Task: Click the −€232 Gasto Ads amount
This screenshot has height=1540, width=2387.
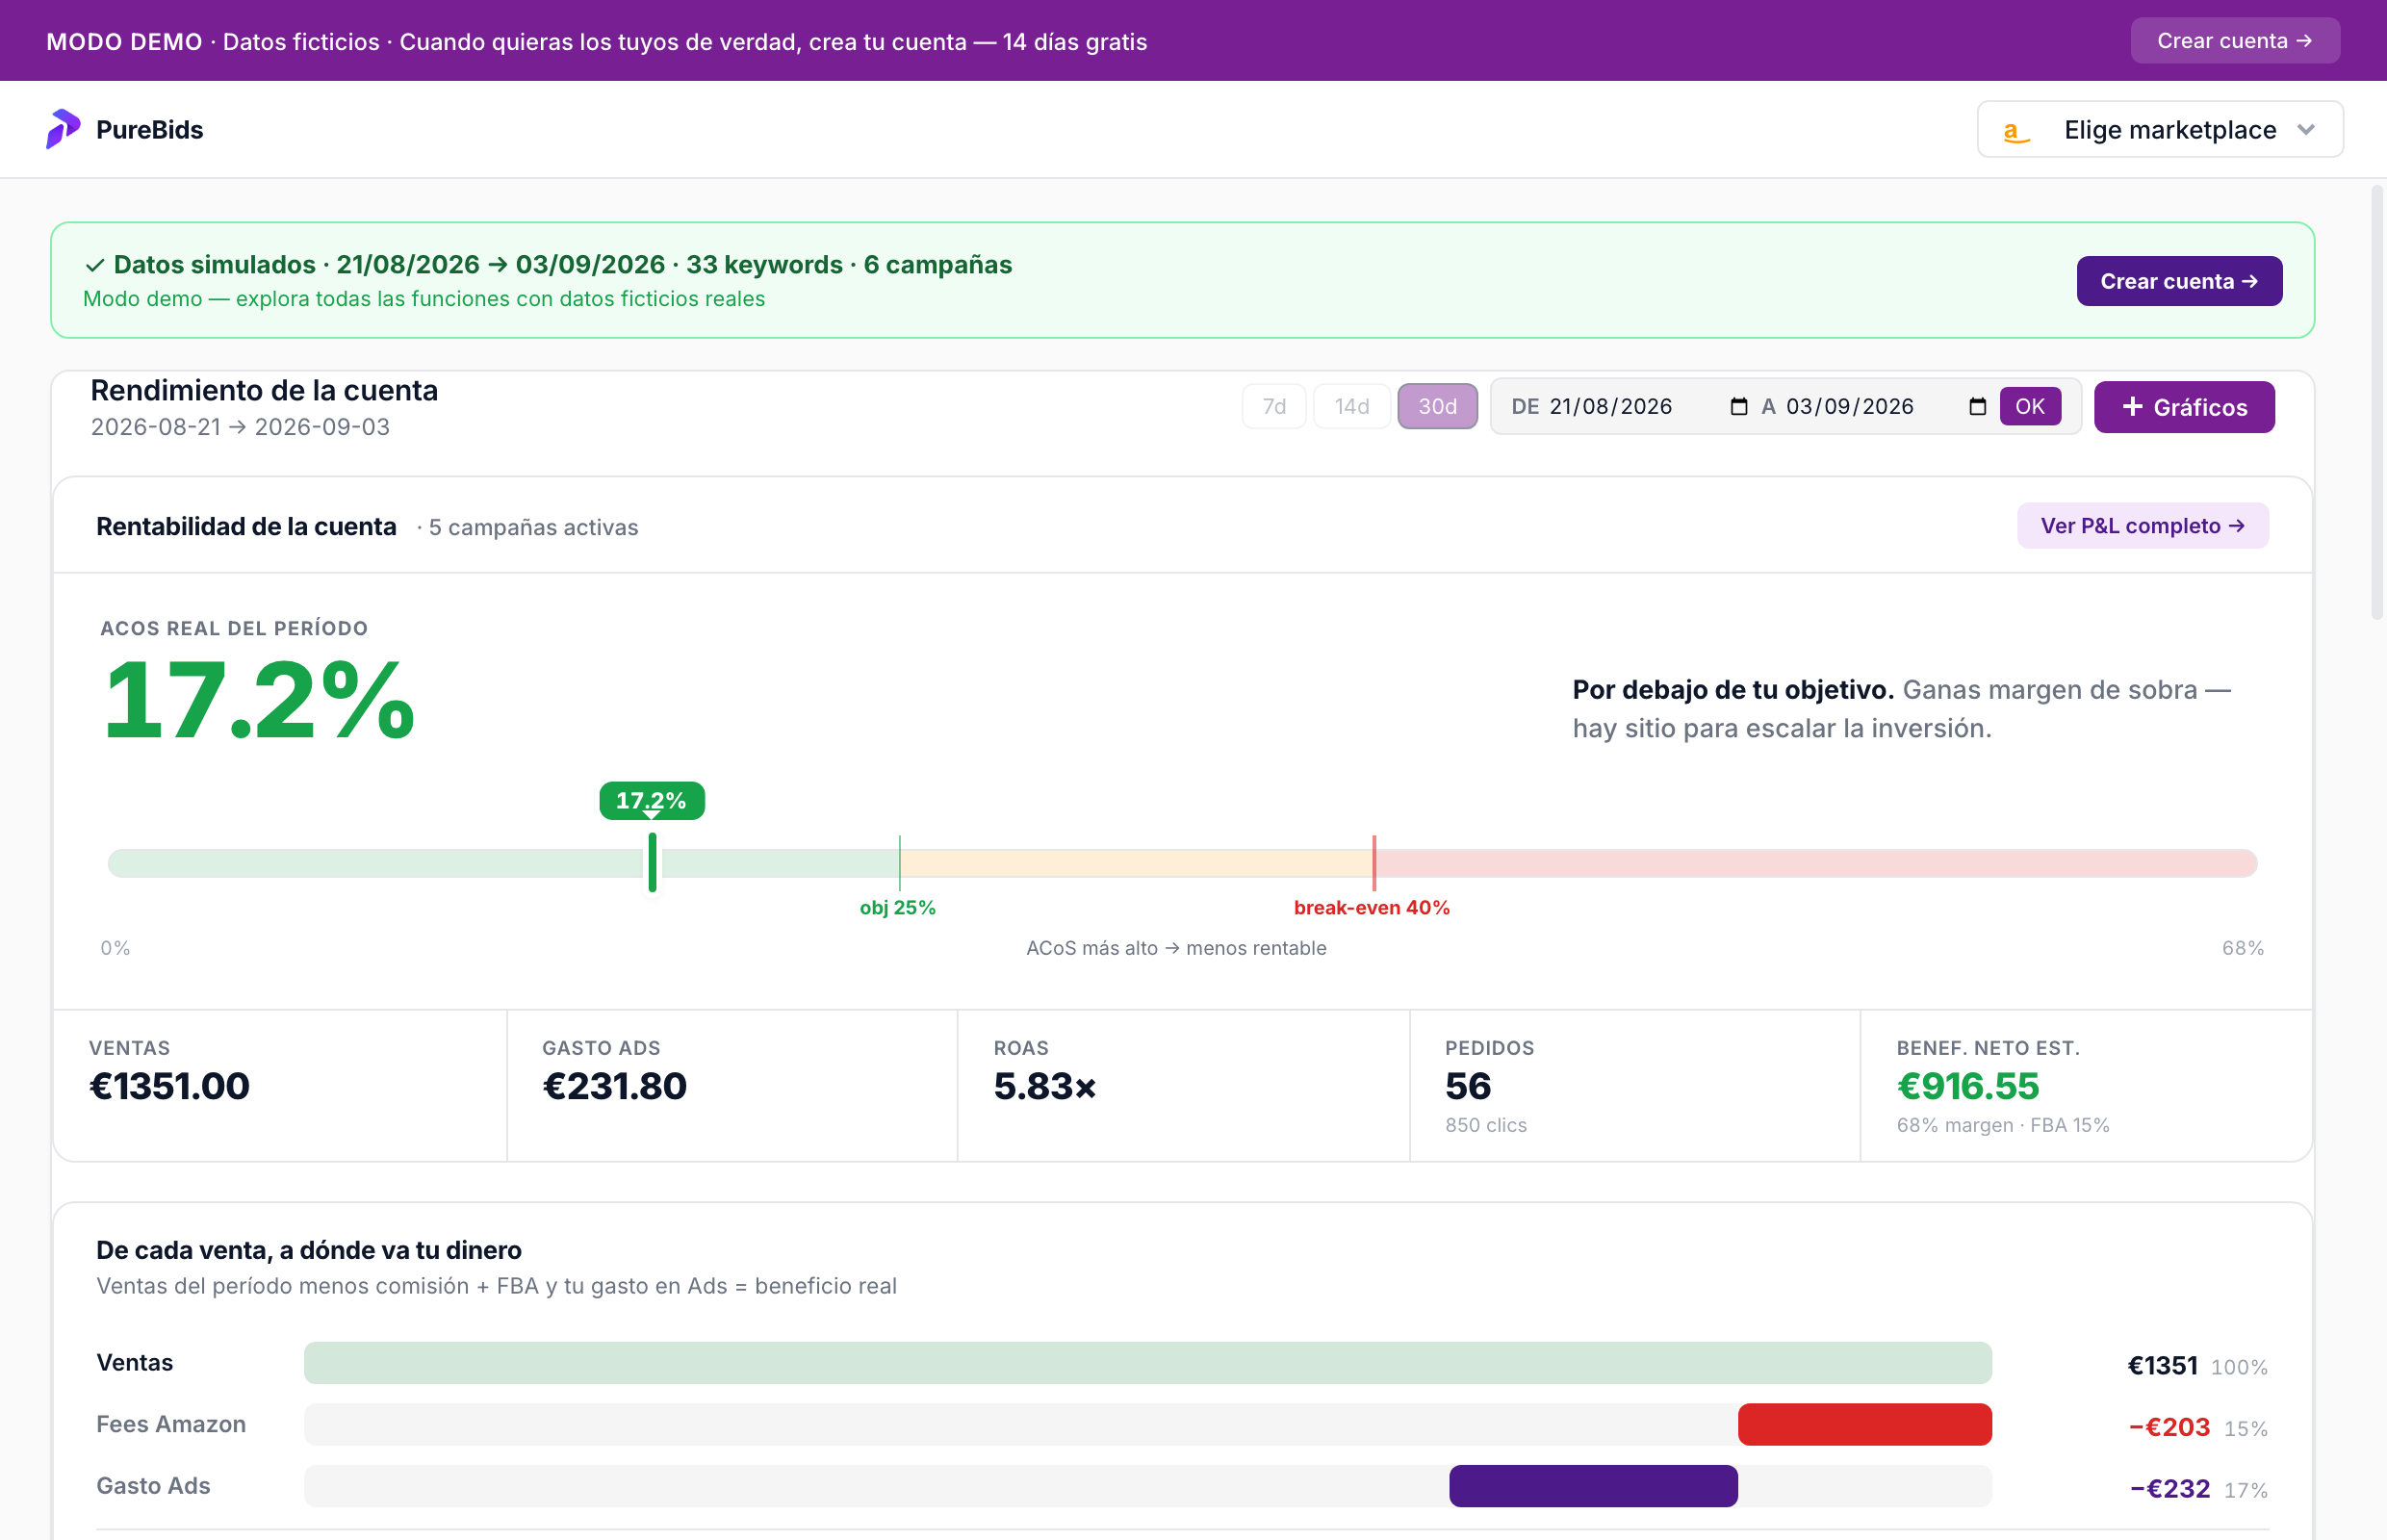Action: tap(2169, 1489)
